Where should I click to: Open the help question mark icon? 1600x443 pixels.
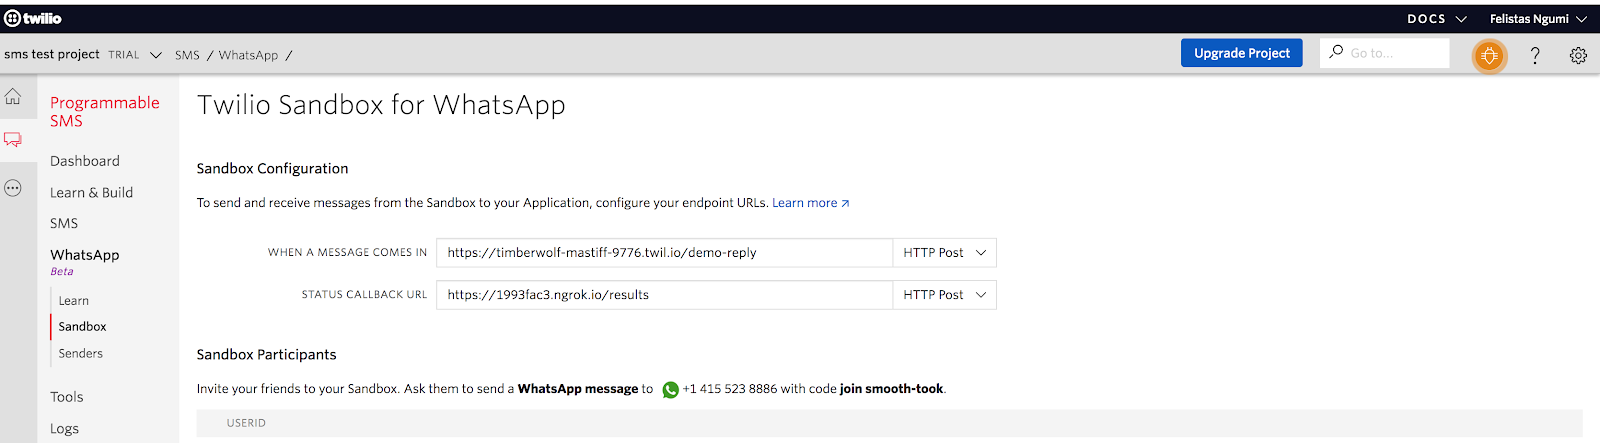1535,56
